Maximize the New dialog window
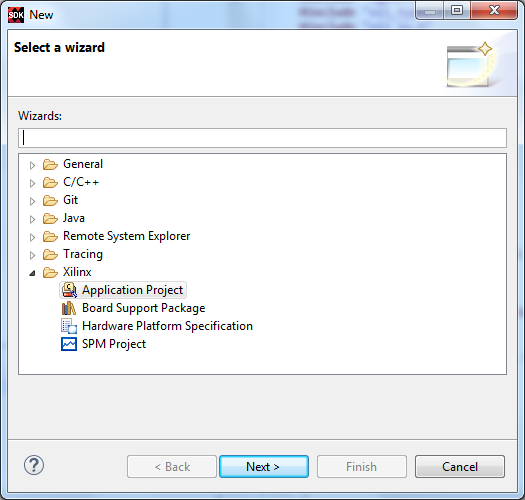 click(x=457, y=11)
